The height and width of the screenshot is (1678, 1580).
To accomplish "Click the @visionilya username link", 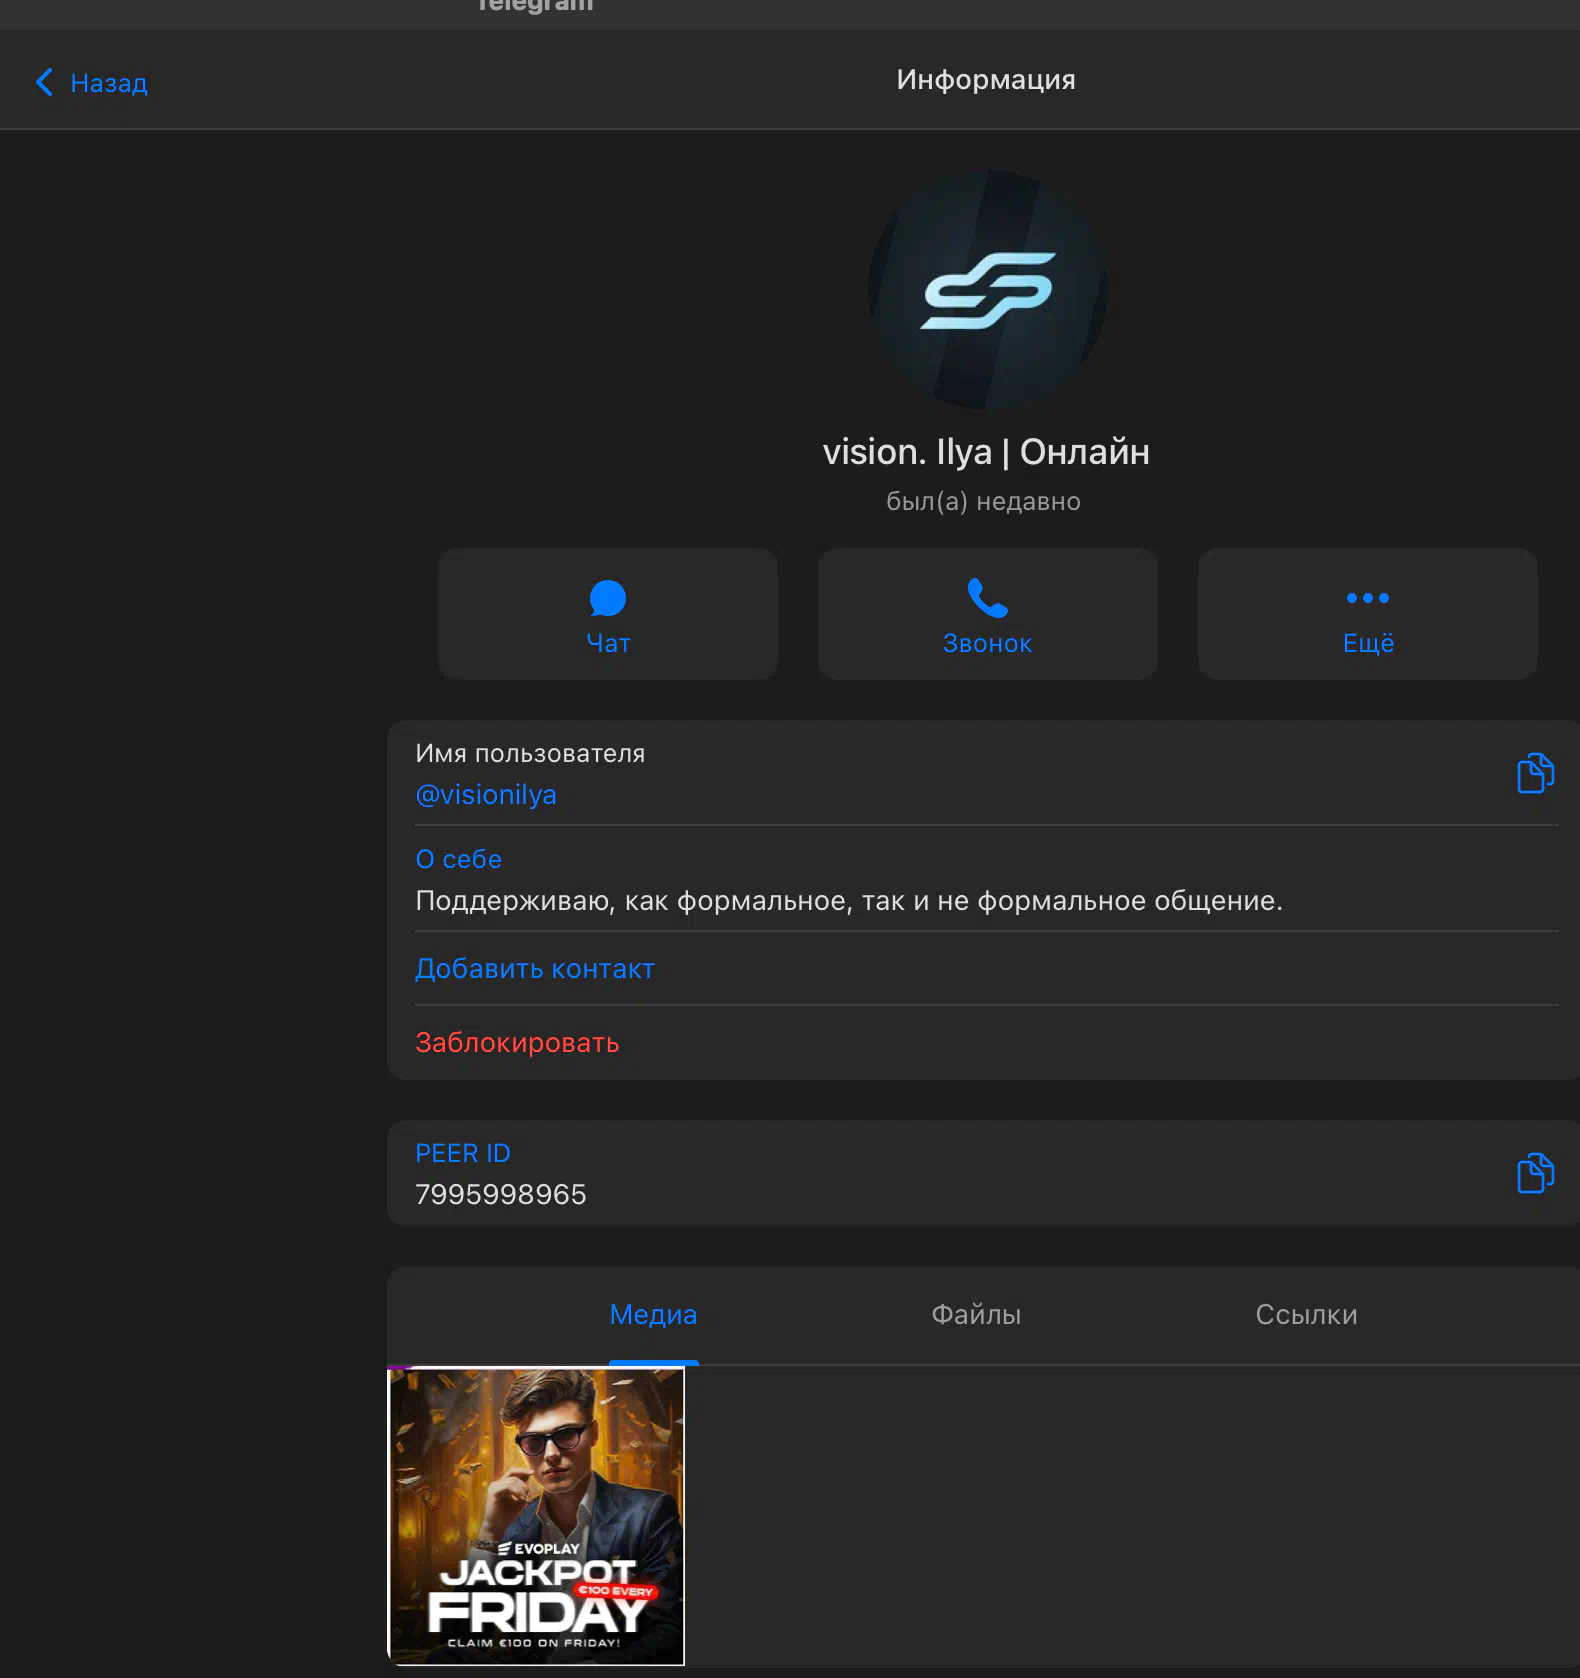I will (486, 795).
